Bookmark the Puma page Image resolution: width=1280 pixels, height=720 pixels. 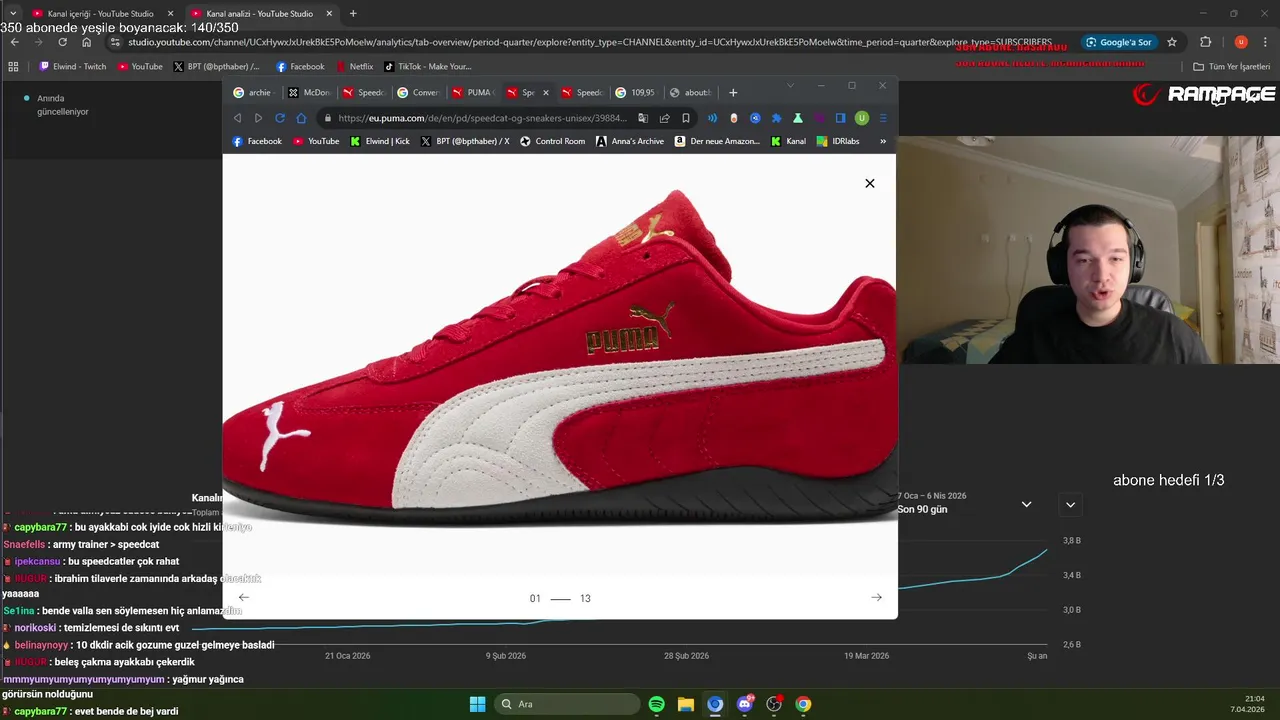pos(686,118)
